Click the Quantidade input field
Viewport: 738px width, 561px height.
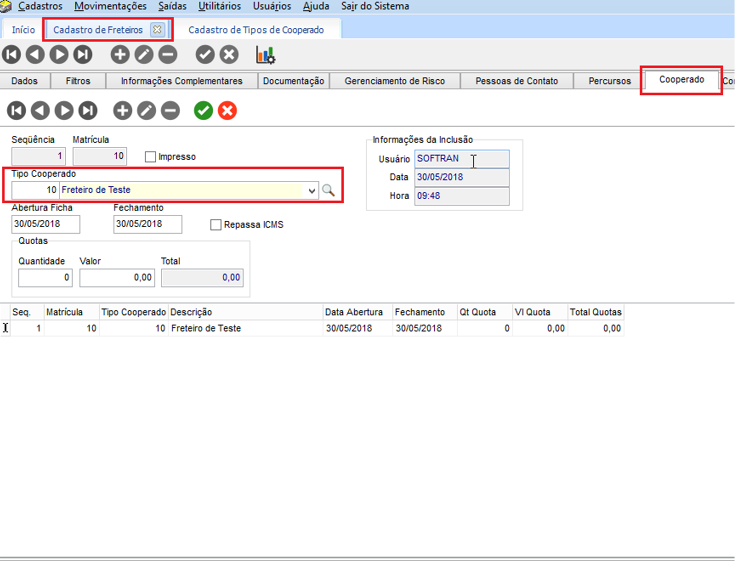coord(45,277)
